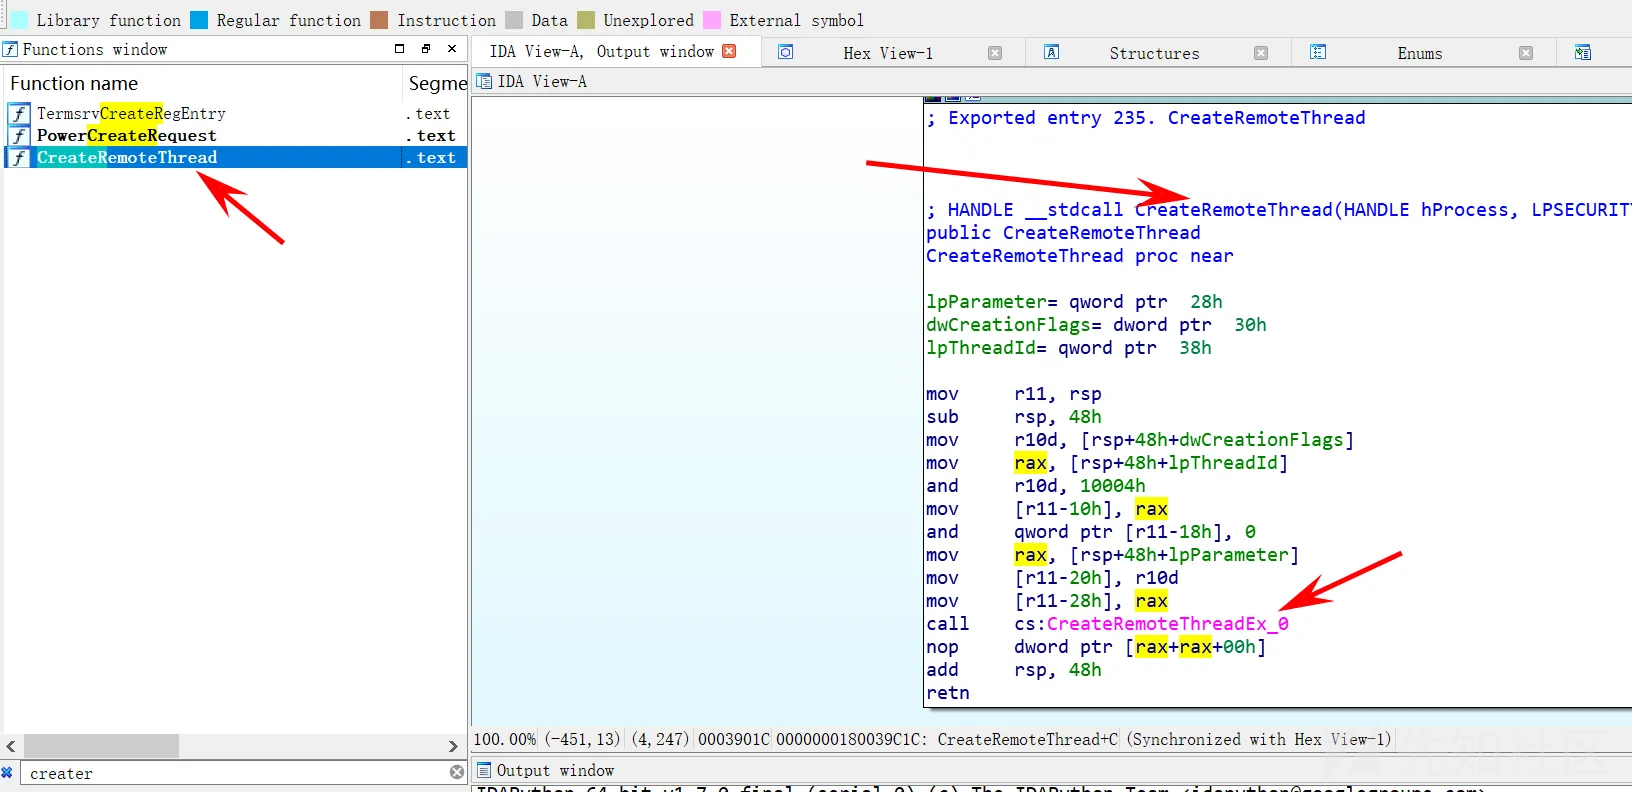Click the tab icon after Enums

coord(1583,52)
